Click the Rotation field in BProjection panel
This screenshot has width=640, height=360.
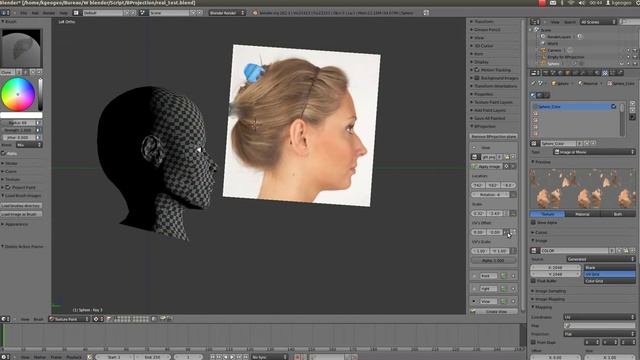coord(490,195)
